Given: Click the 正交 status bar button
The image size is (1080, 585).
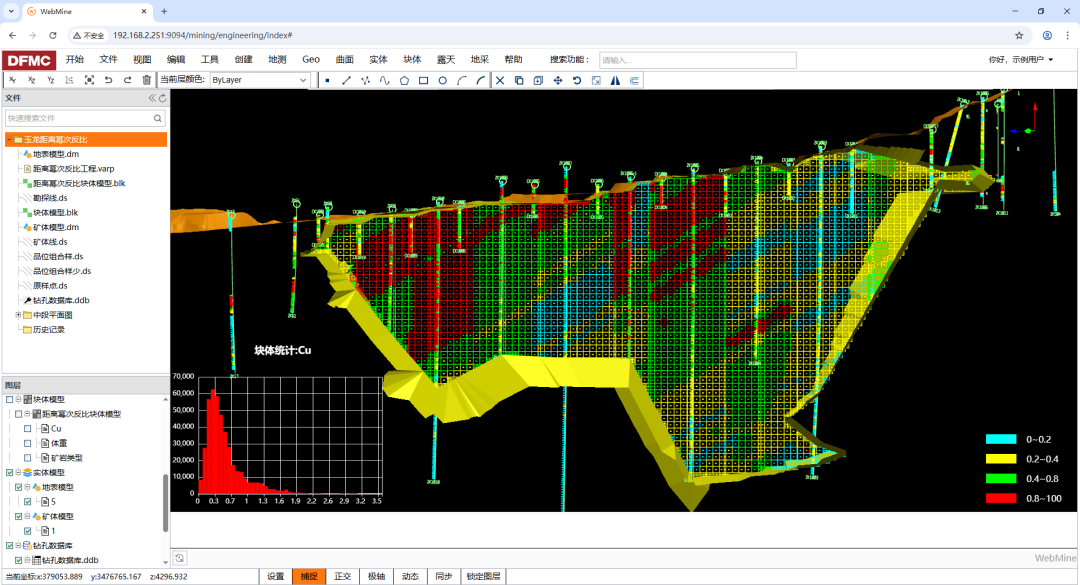Looking at the screenshot, I should tap(342, 577).
